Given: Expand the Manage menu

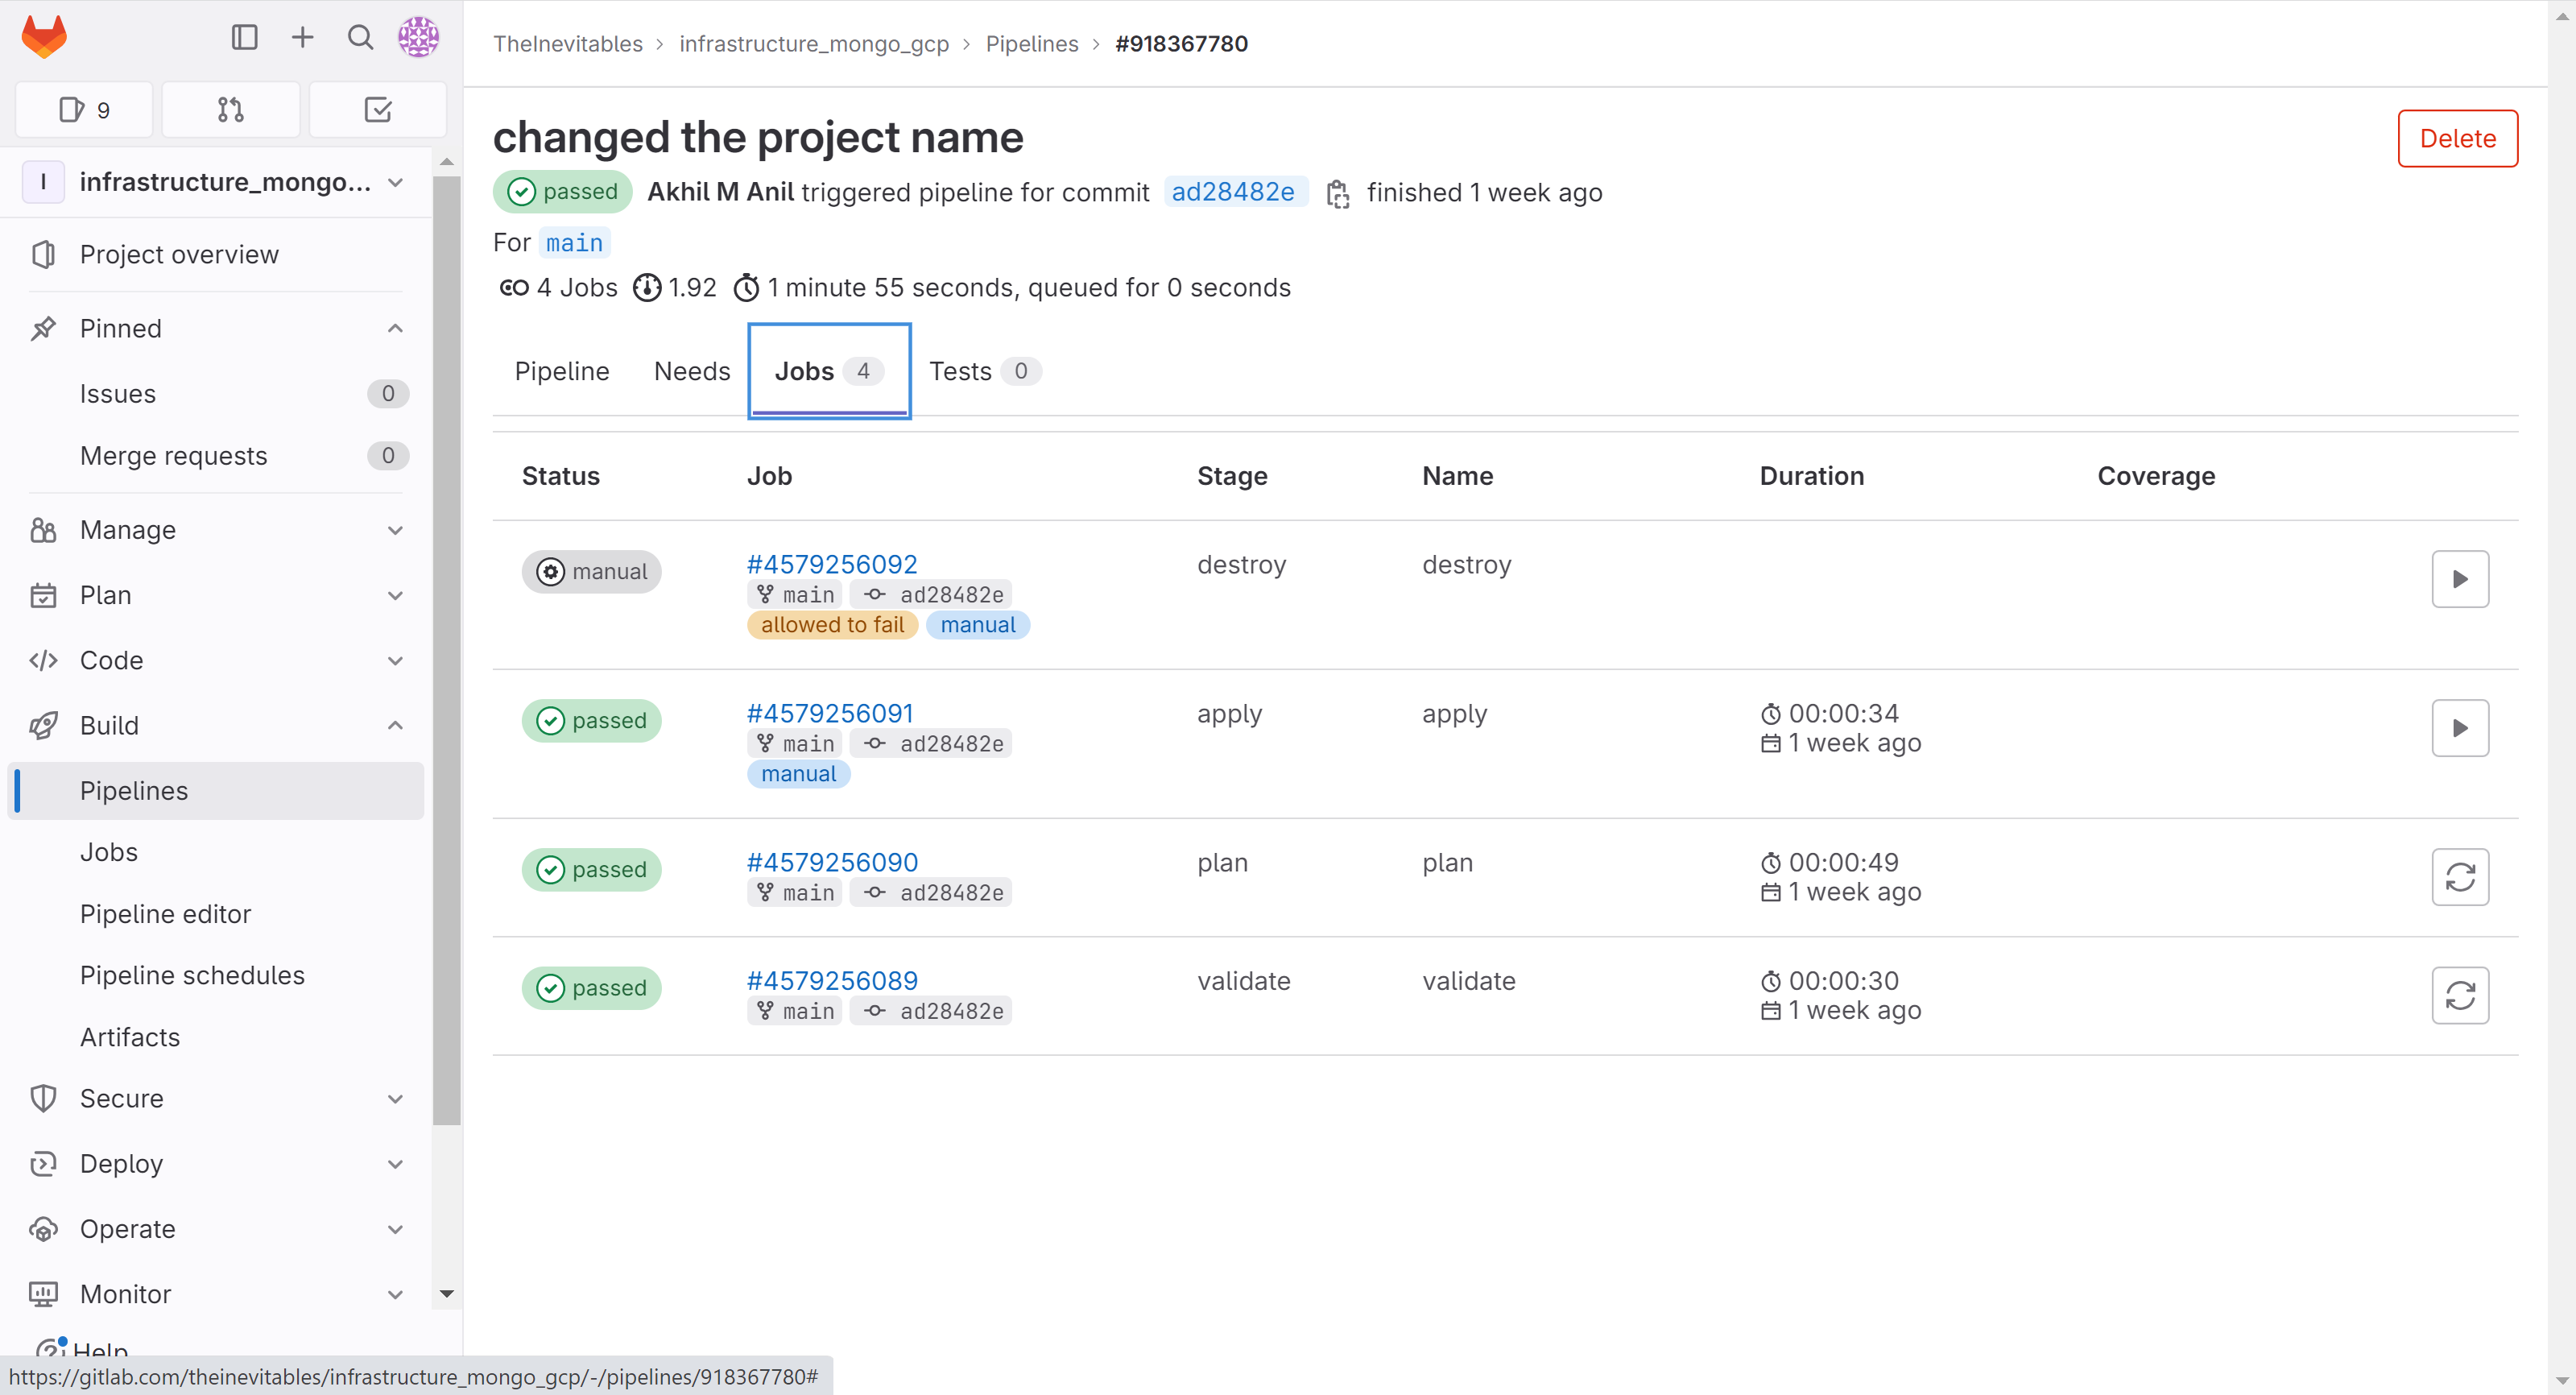Looking at the screenshot, I should tap(395, 530).
